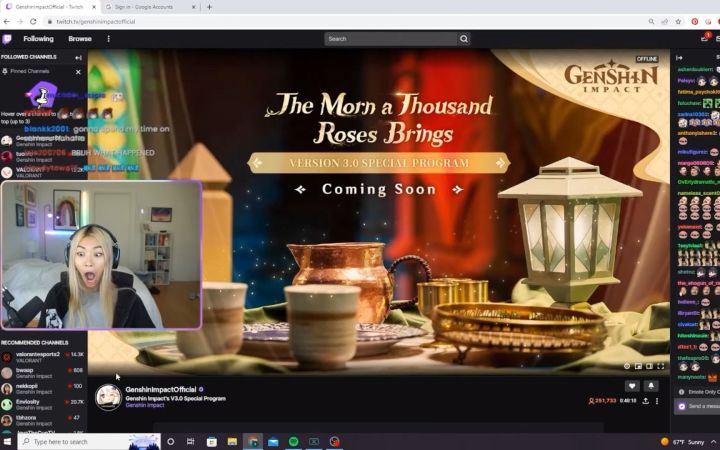Open the GenshinImpactOfficial channel name link
The image size is (720, 450).
[161, 389]
